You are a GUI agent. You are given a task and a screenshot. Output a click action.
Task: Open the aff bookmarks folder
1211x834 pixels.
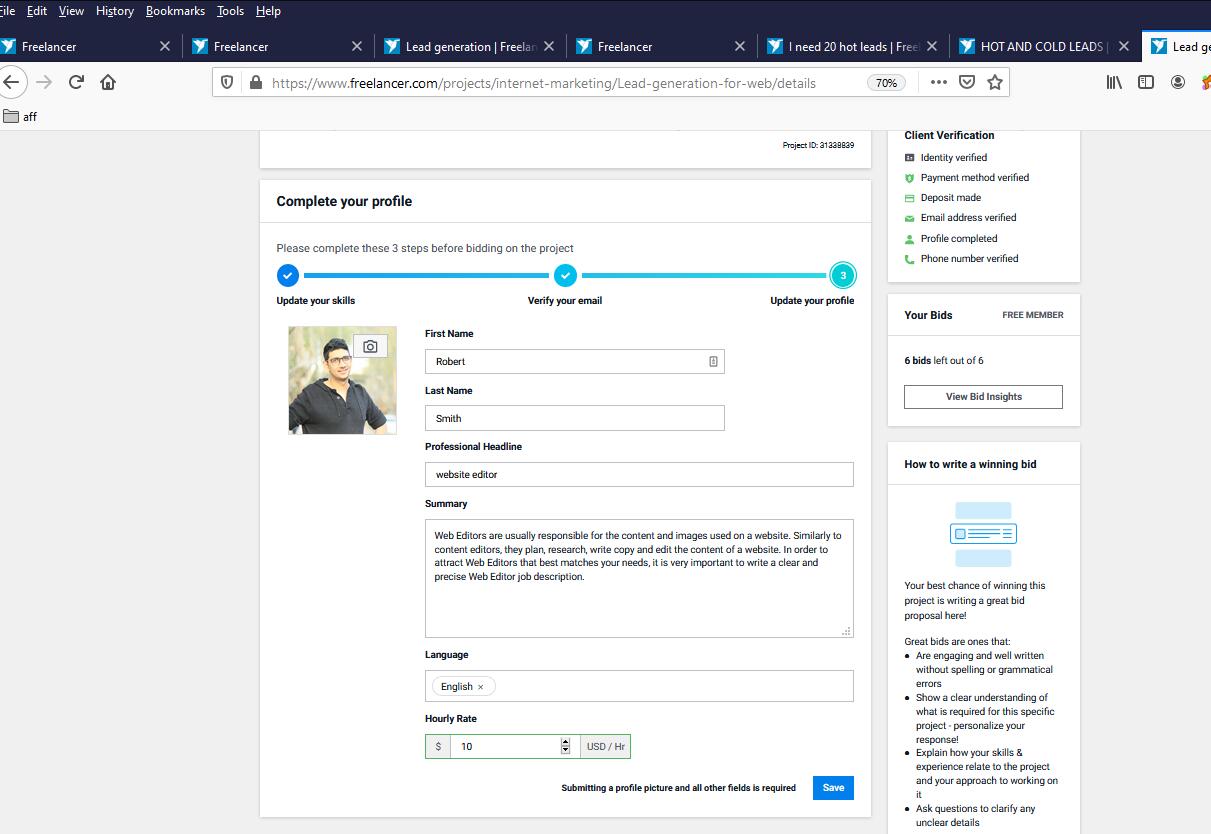20,116
